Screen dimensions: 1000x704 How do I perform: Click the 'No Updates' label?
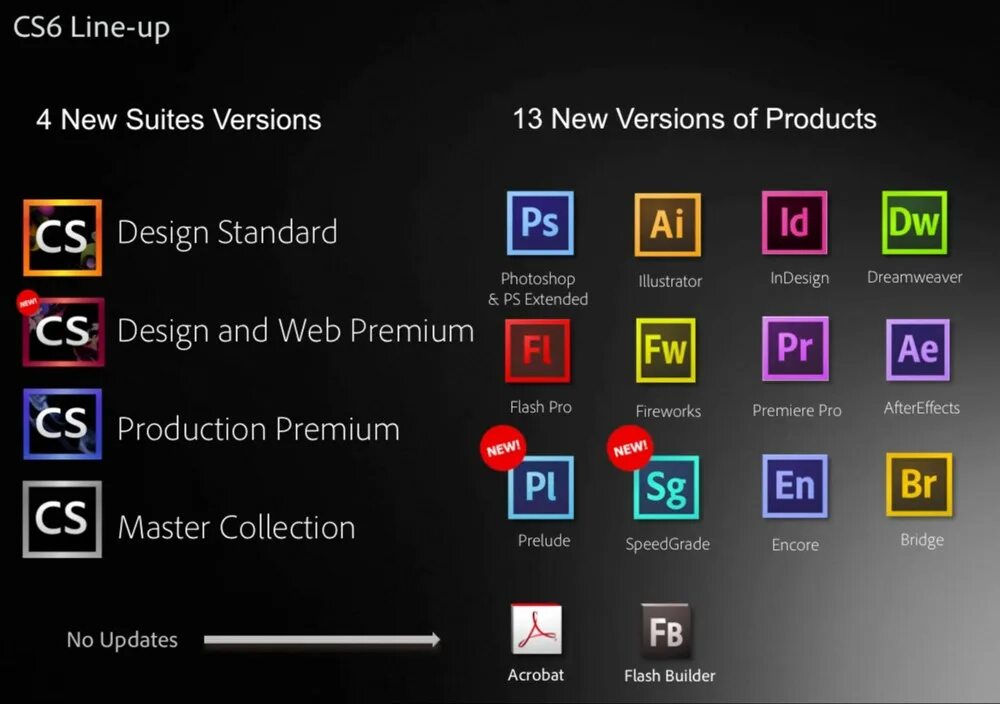tap(122, 640)
